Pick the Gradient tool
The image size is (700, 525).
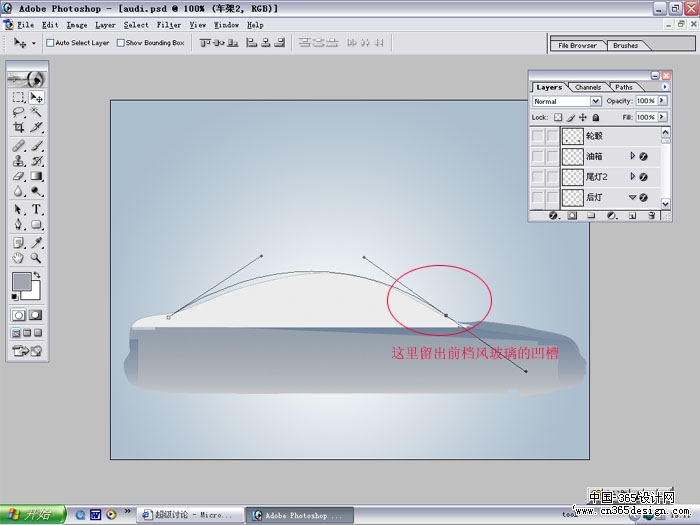[36, 176]
